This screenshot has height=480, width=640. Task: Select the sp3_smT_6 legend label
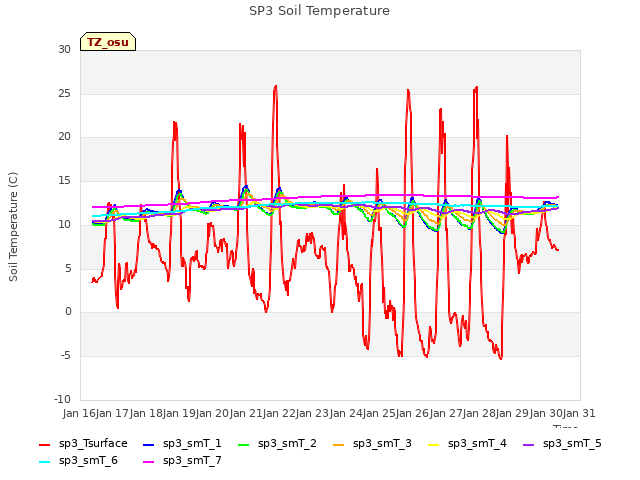[88, 461]
